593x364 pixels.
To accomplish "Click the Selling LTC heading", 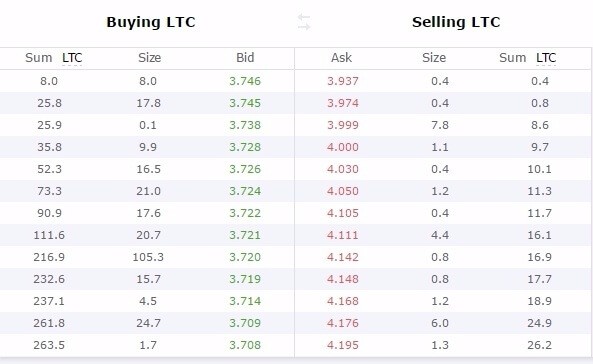I will point(456,22).
